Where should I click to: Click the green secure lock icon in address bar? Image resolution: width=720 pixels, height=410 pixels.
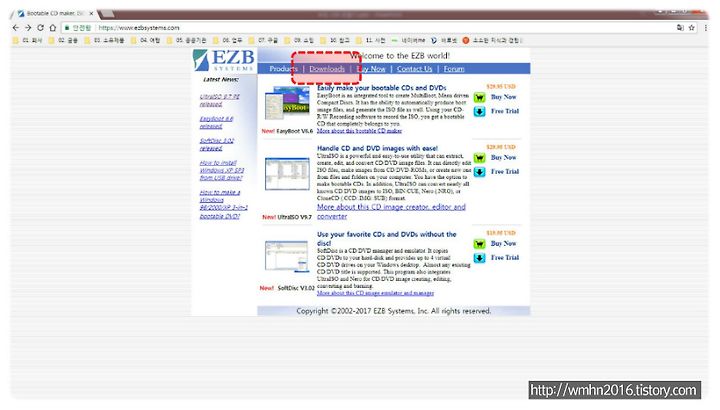[67, 28]
